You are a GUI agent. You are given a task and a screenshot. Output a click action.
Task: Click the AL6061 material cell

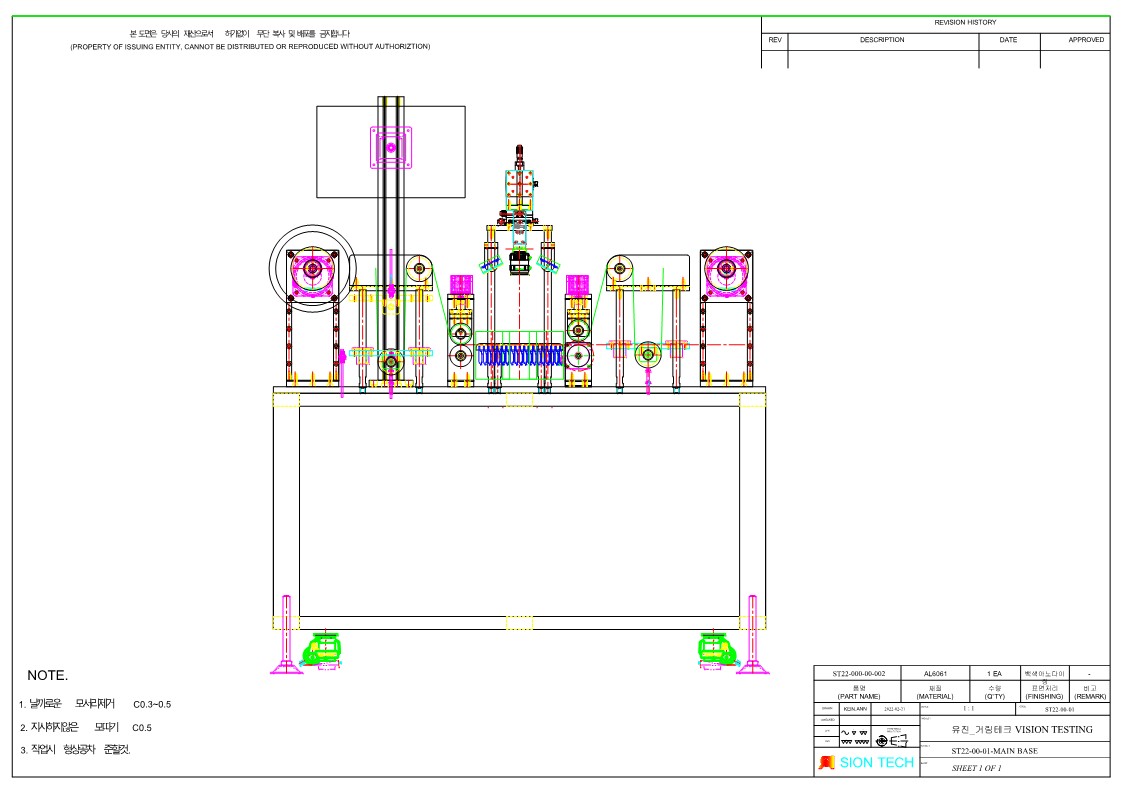pos(935,673)
